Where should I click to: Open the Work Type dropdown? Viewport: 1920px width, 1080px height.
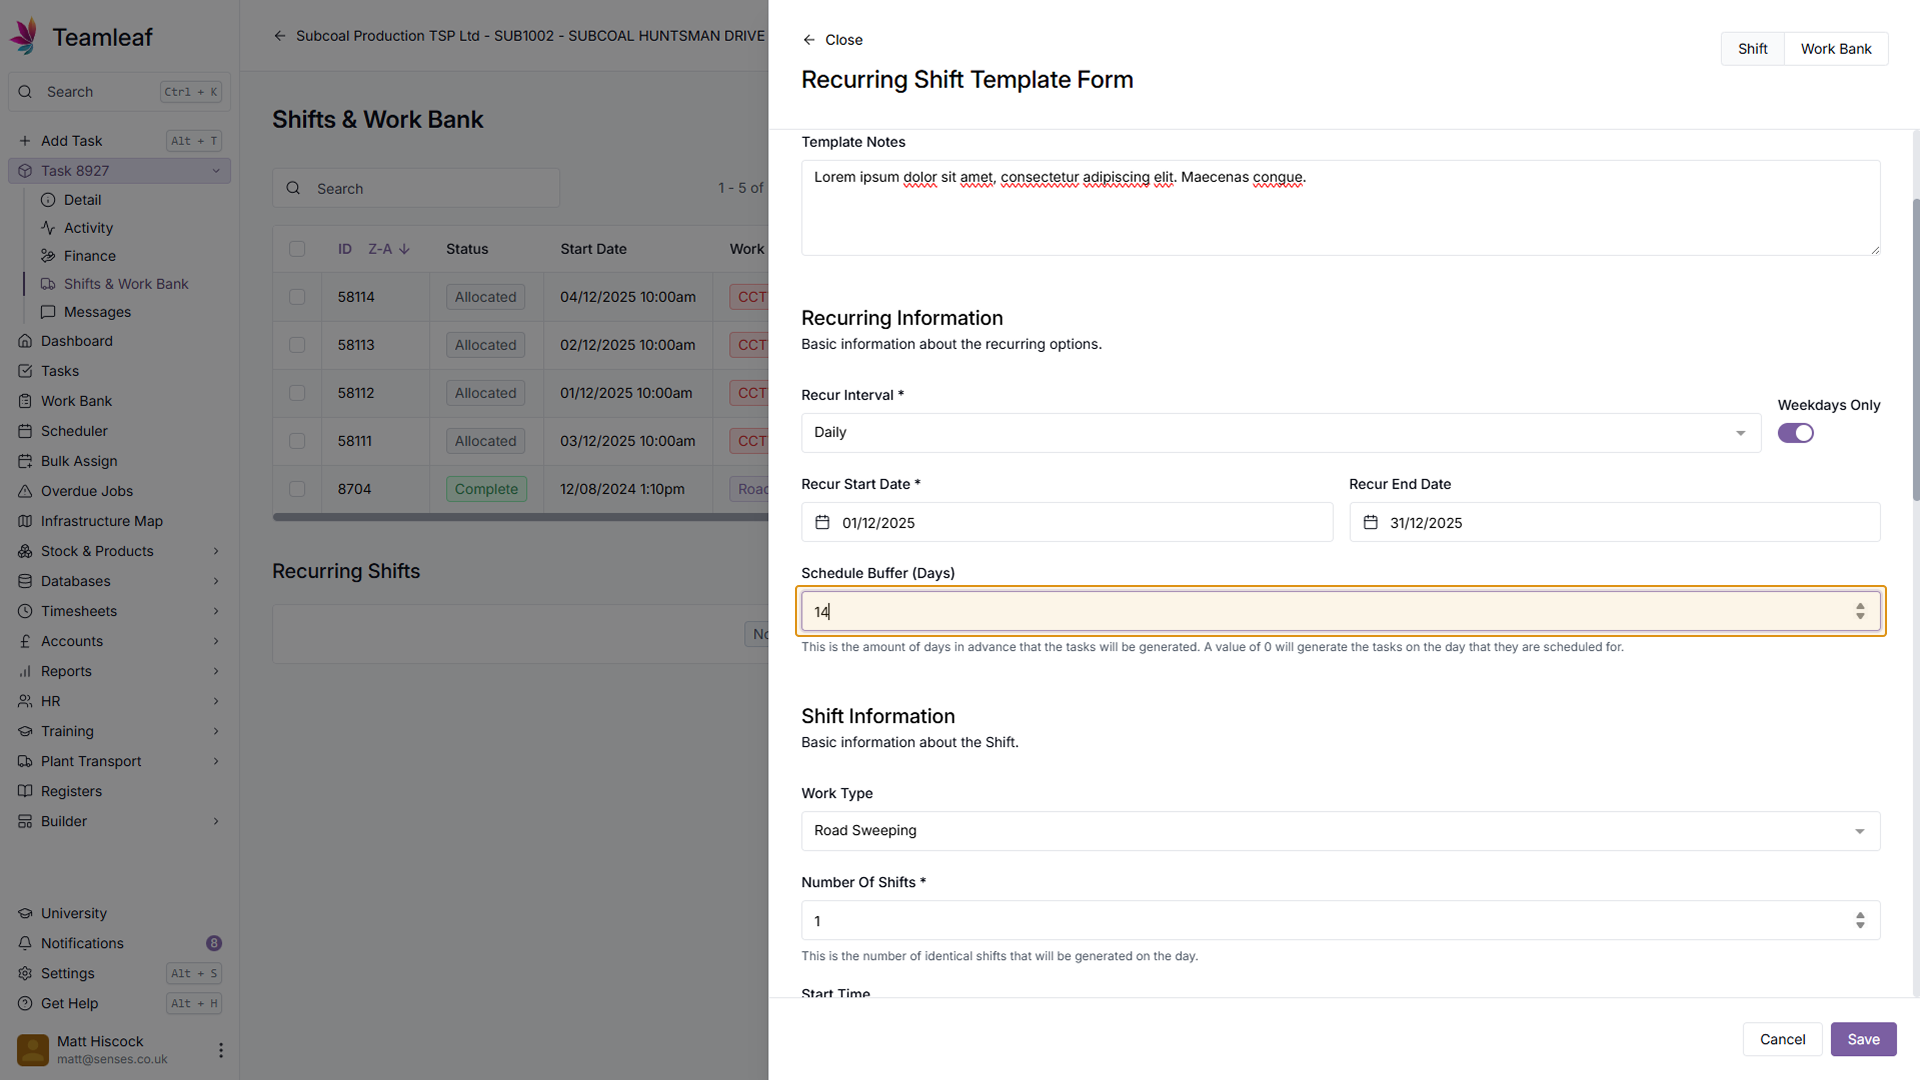pyautogui.click(x=1340, y=831)
